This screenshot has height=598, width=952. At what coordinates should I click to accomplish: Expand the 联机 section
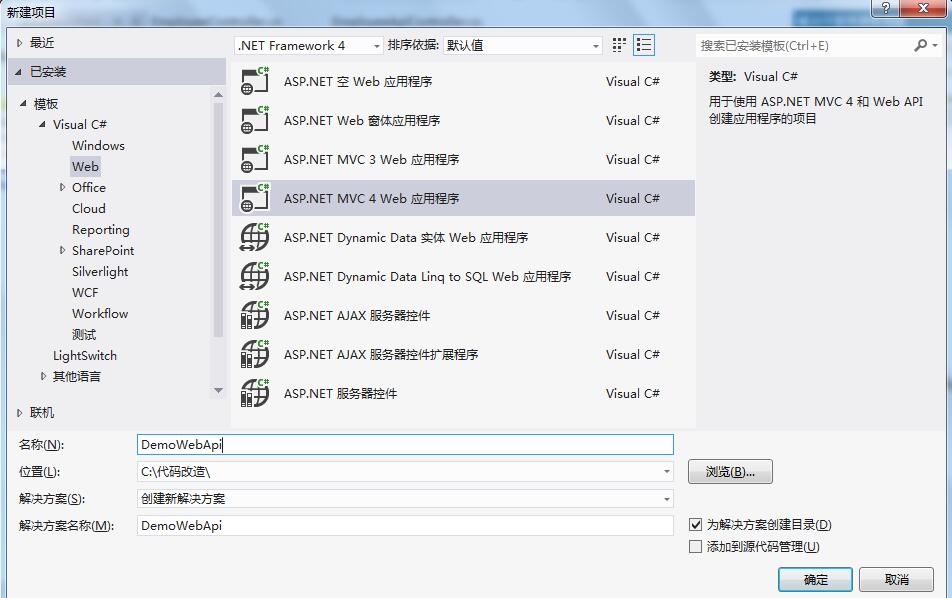pos(19,413)
